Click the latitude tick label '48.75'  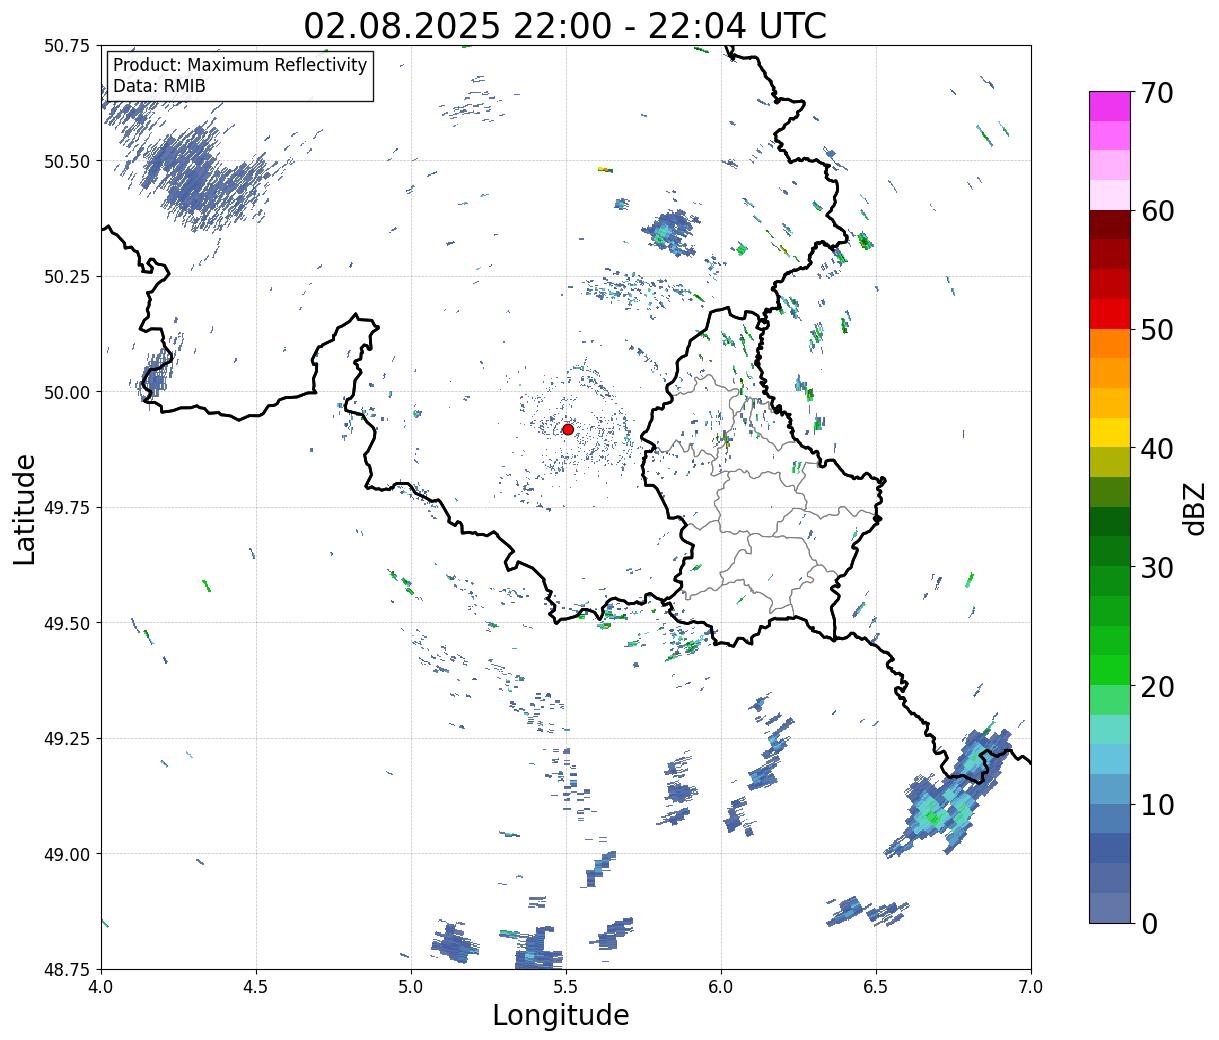(67, 969)
